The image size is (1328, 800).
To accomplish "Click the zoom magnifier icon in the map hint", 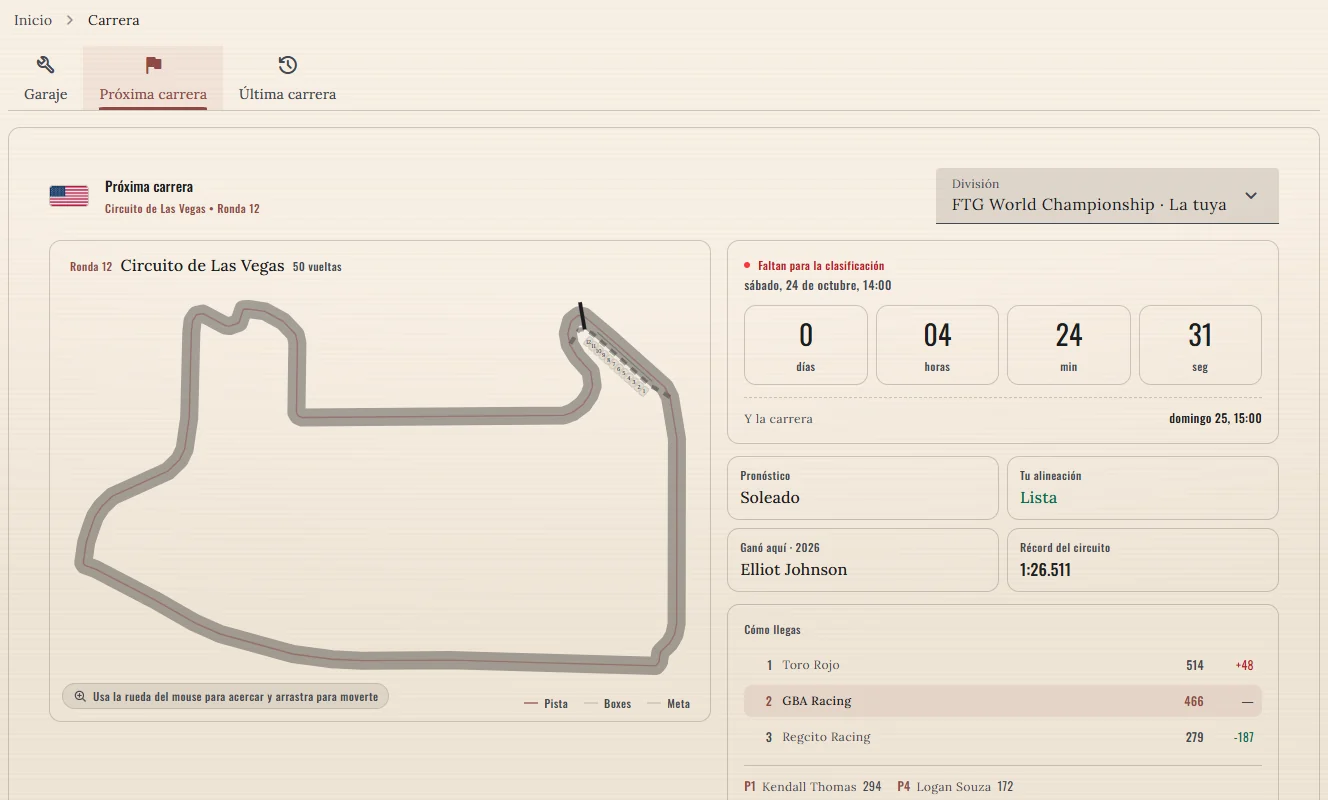I will click(x=80, y=696).
